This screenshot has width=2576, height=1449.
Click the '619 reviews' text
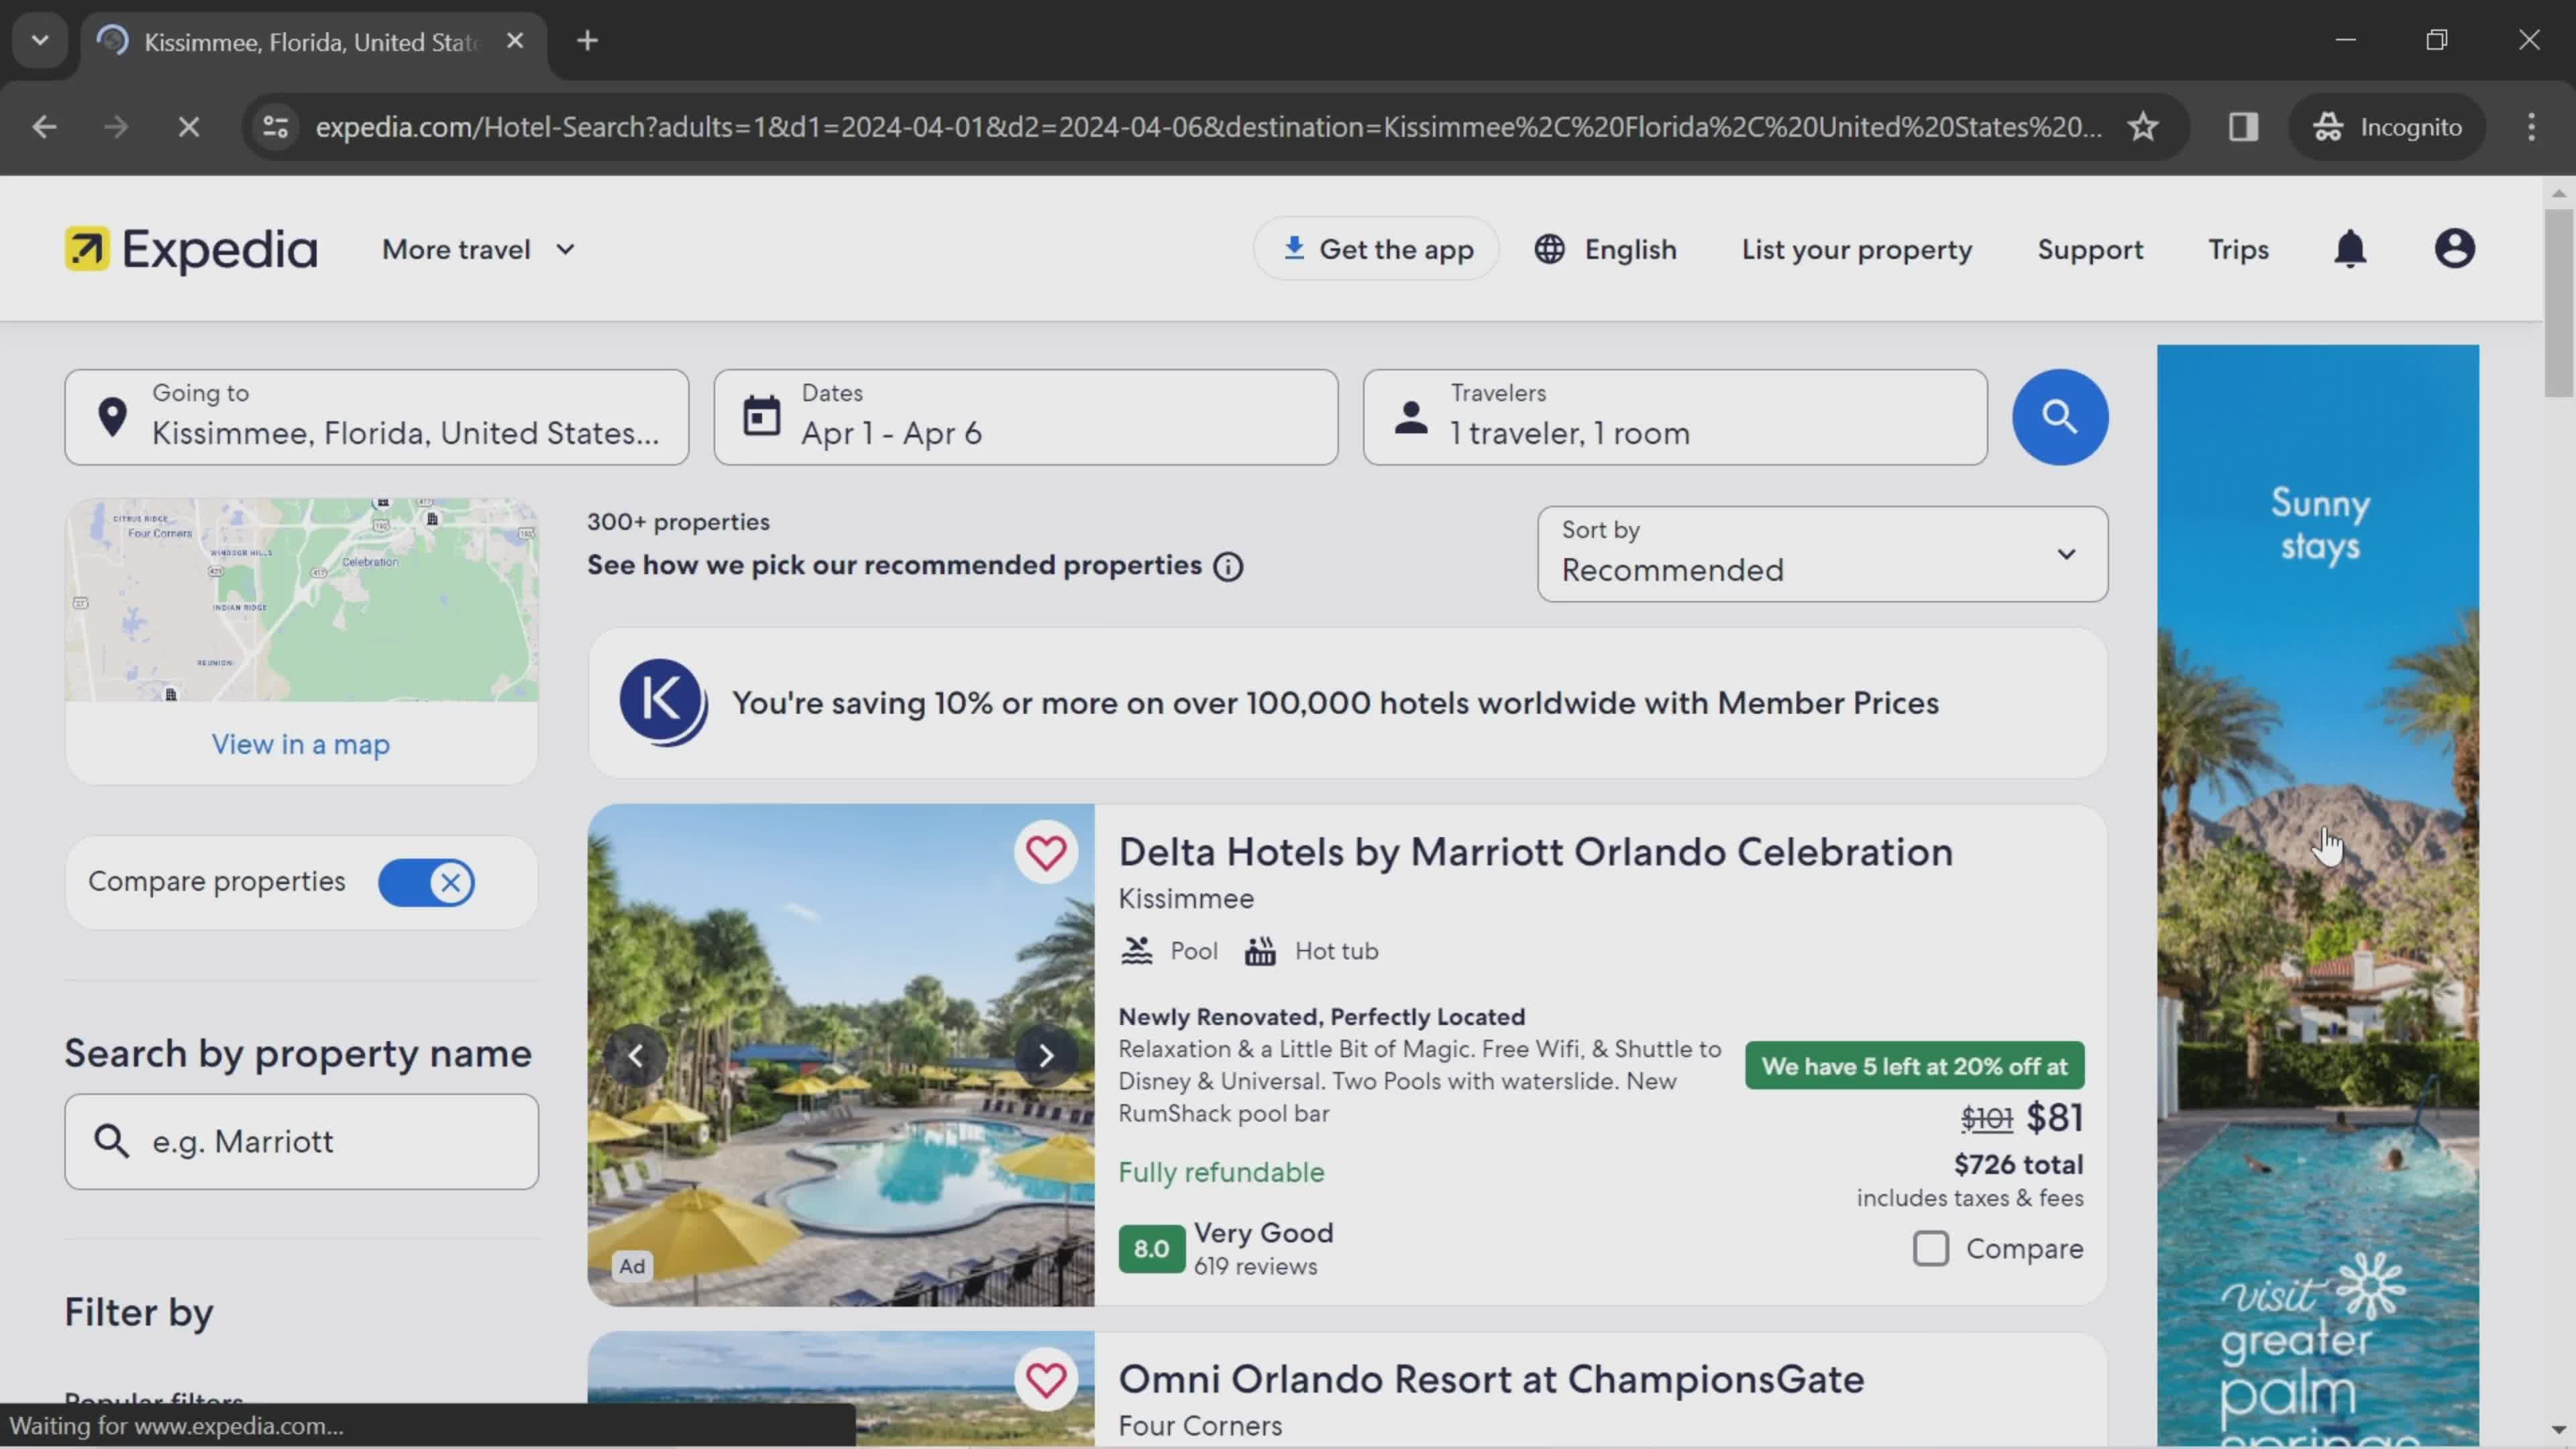click(1255, 1266)
